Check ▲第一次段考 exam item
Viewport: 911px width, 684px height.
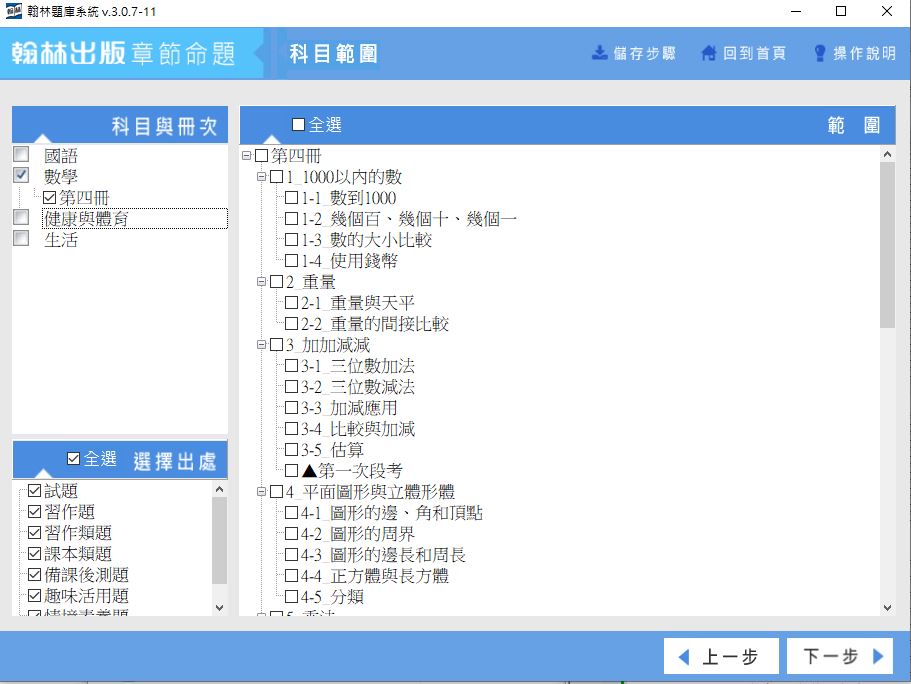coord(292,471)
